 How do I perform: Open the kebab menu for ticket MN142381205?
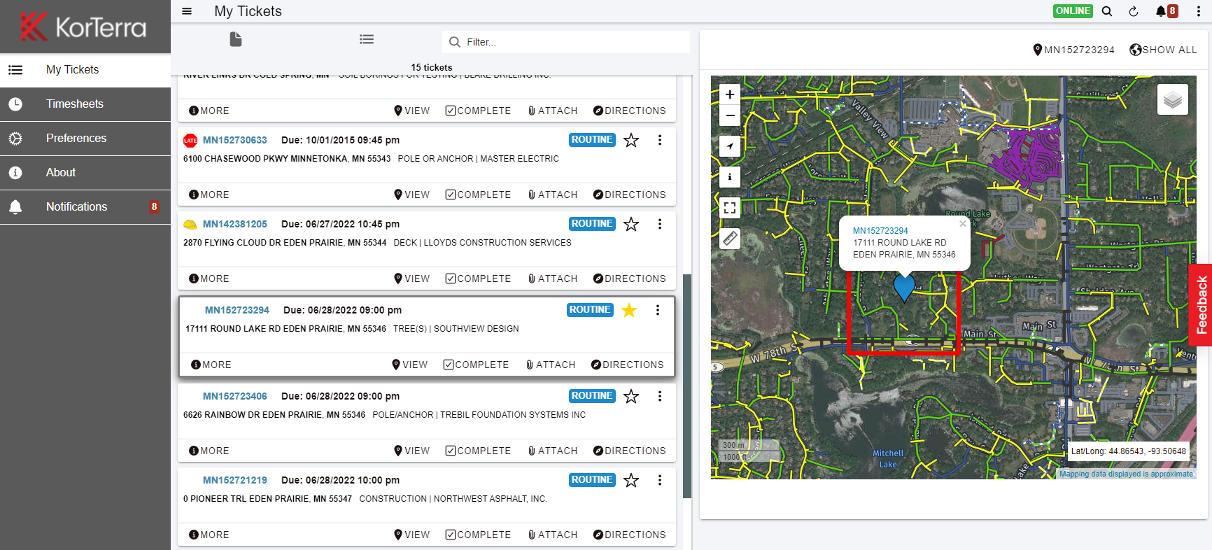pyautogui.click(x=659, y=224)
